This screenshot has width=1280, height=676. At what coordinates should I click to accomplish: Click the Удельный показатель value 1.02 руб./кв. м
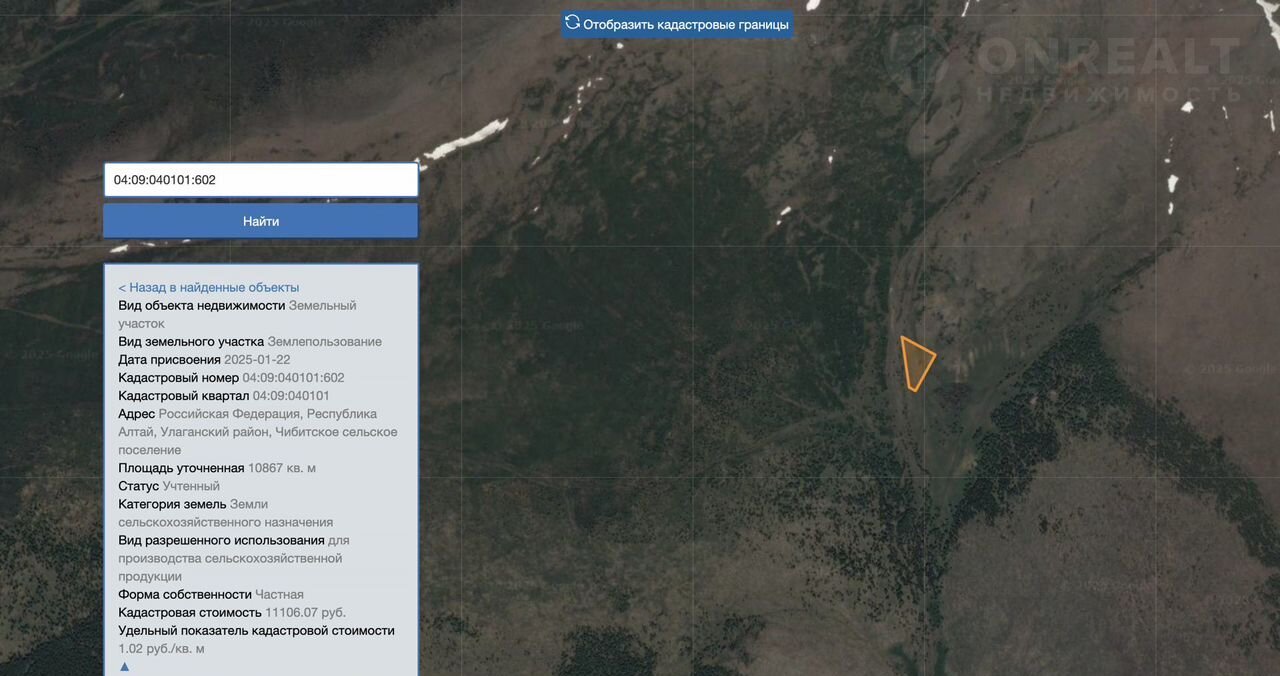[161, 648]
